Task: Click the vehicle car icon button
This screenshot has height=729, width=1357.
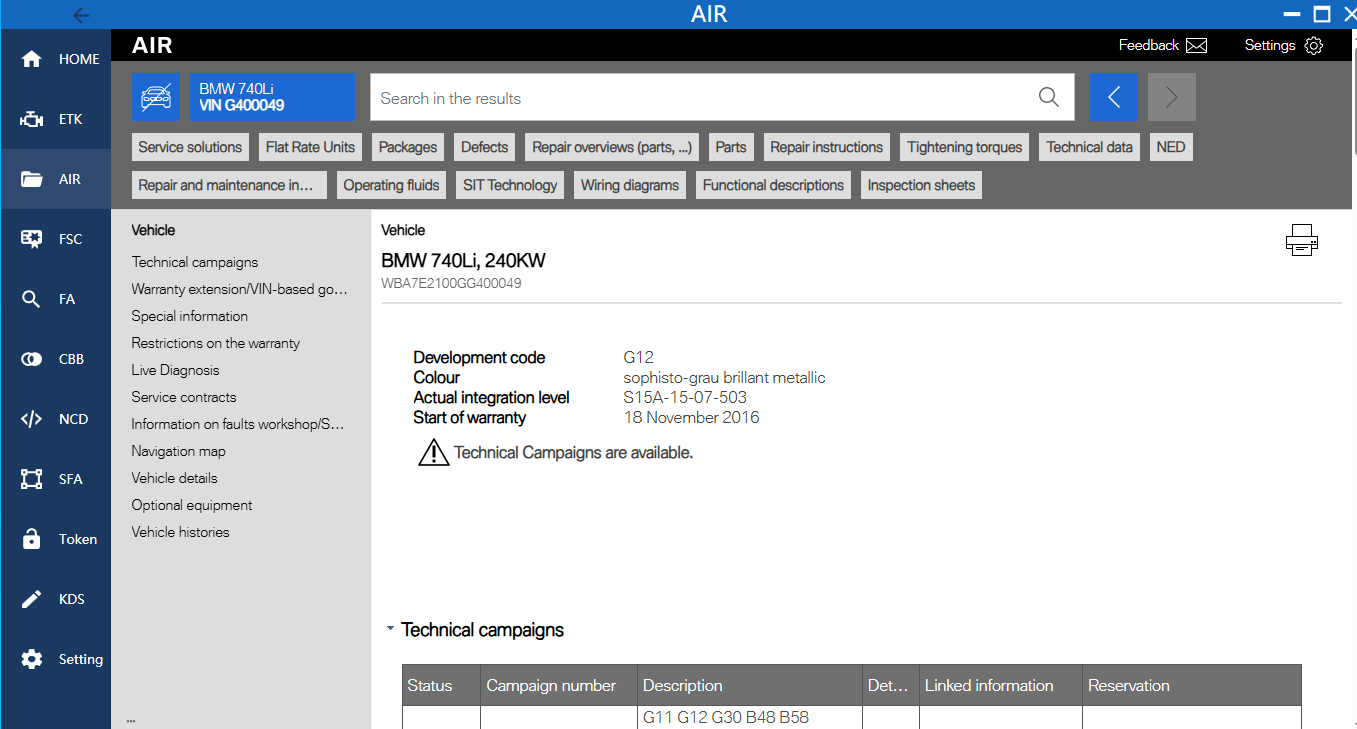Action: [156, 97]
